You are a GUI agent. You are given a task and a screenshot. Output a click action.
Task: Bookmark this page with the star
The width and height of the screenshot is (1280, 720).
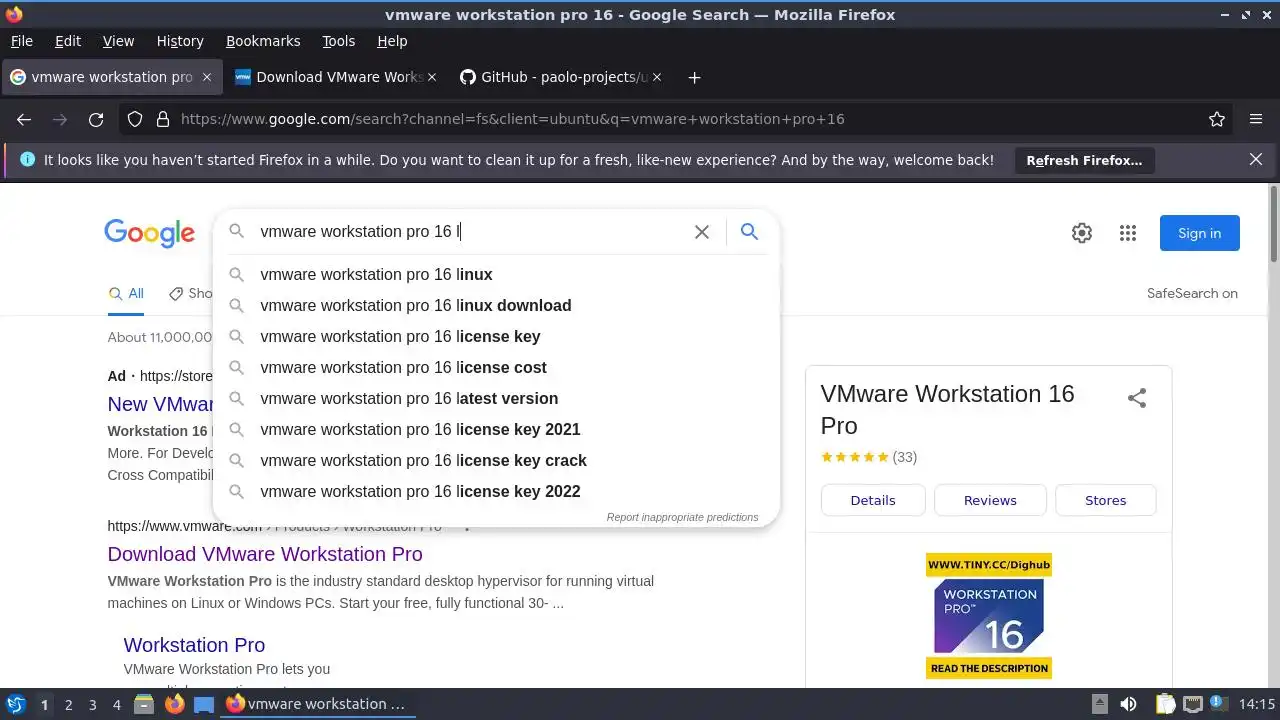pos(1217,119)
